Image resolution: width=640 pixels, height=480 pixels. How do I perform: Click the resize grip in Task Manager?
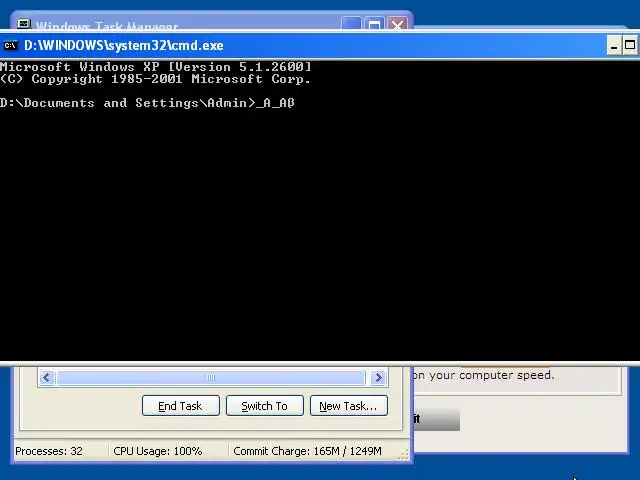[403, 454]
